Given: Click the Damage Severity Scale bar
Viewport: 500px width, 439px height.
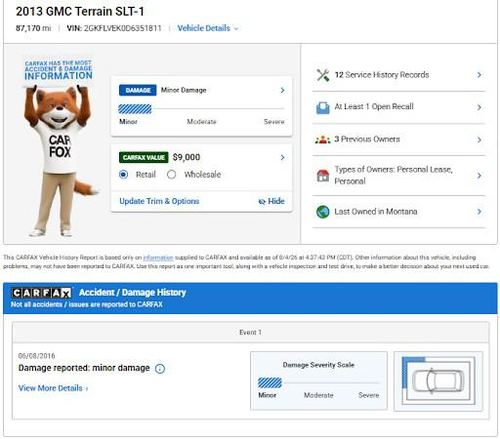Looking at the screenshot, I should click(318, 383).
